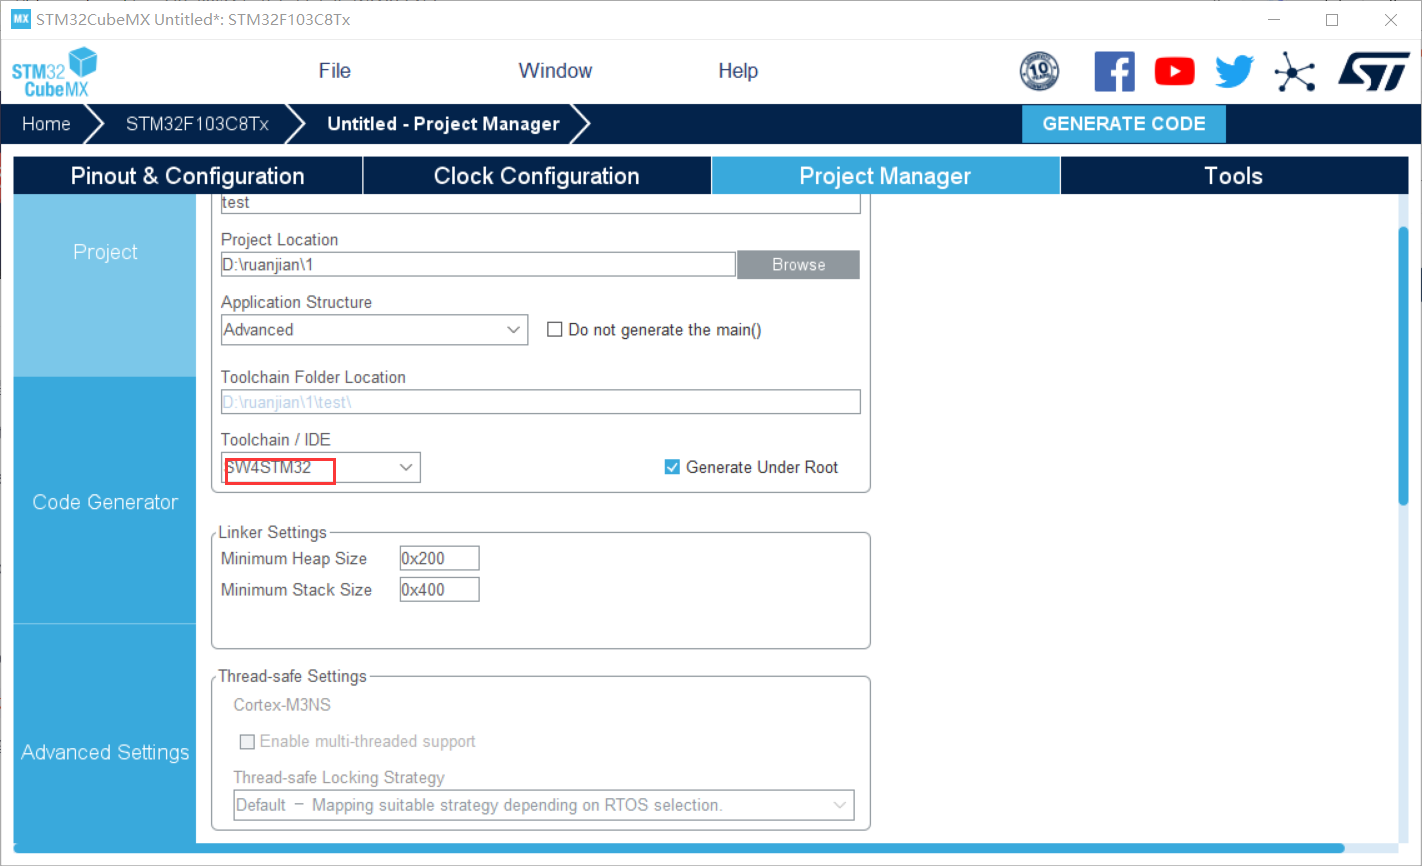Click the STM32CubeMX logo
Image resolution: width=1422 pixels, height=866 pixels.
pos(54,72)
